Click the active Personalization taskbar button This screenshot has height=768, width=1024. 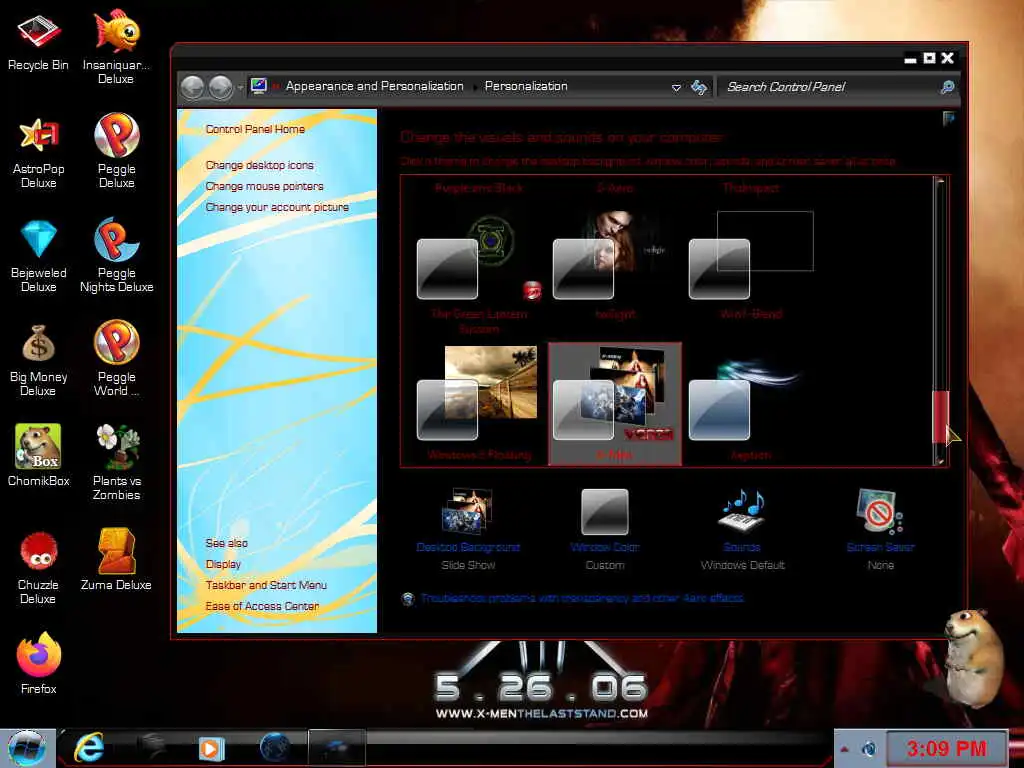coord(336,748)
